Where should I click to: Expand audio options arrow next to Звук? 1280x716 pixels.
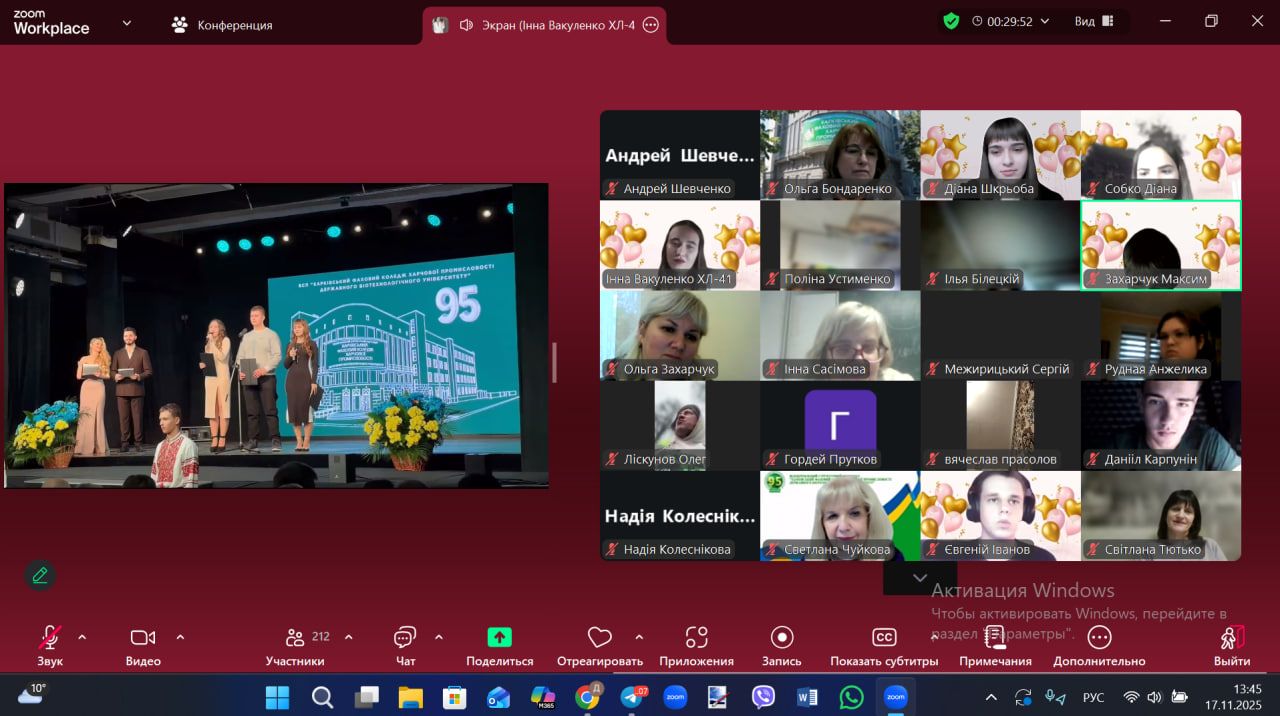[82, 637]
